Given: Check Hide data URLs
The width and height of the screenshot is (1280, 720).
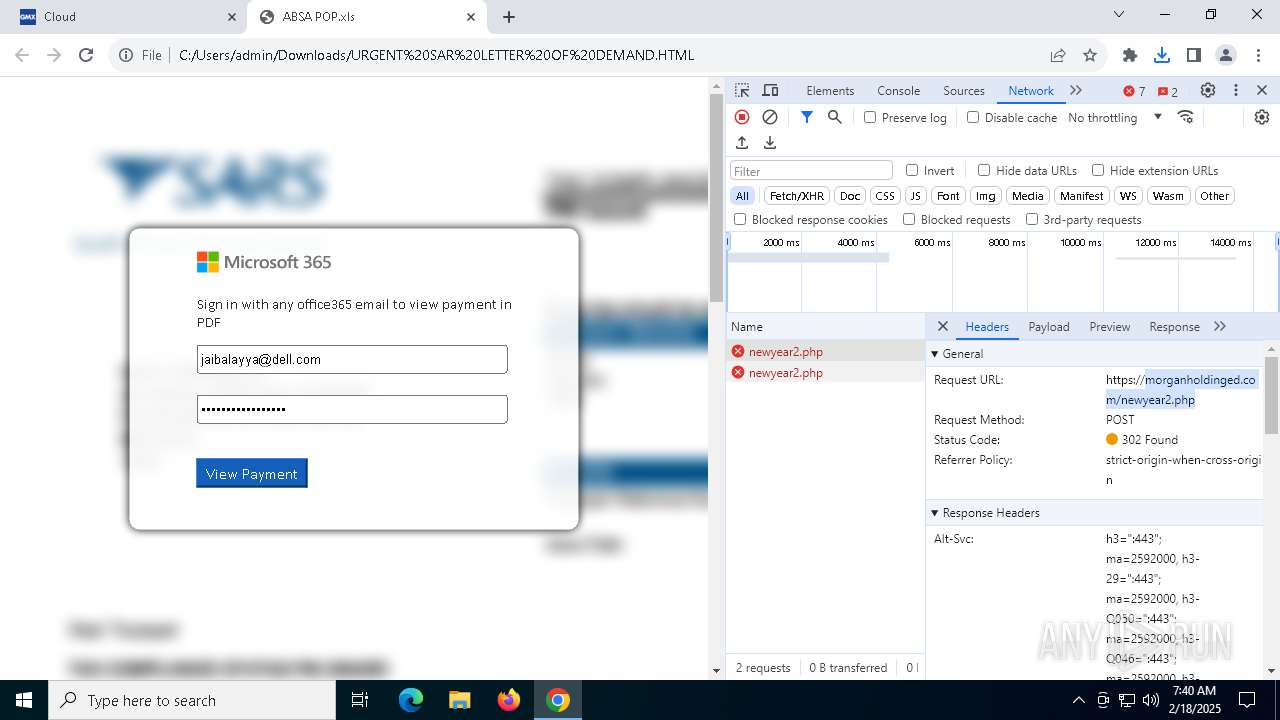Looking at the screenshot, I should coord(984,170).
